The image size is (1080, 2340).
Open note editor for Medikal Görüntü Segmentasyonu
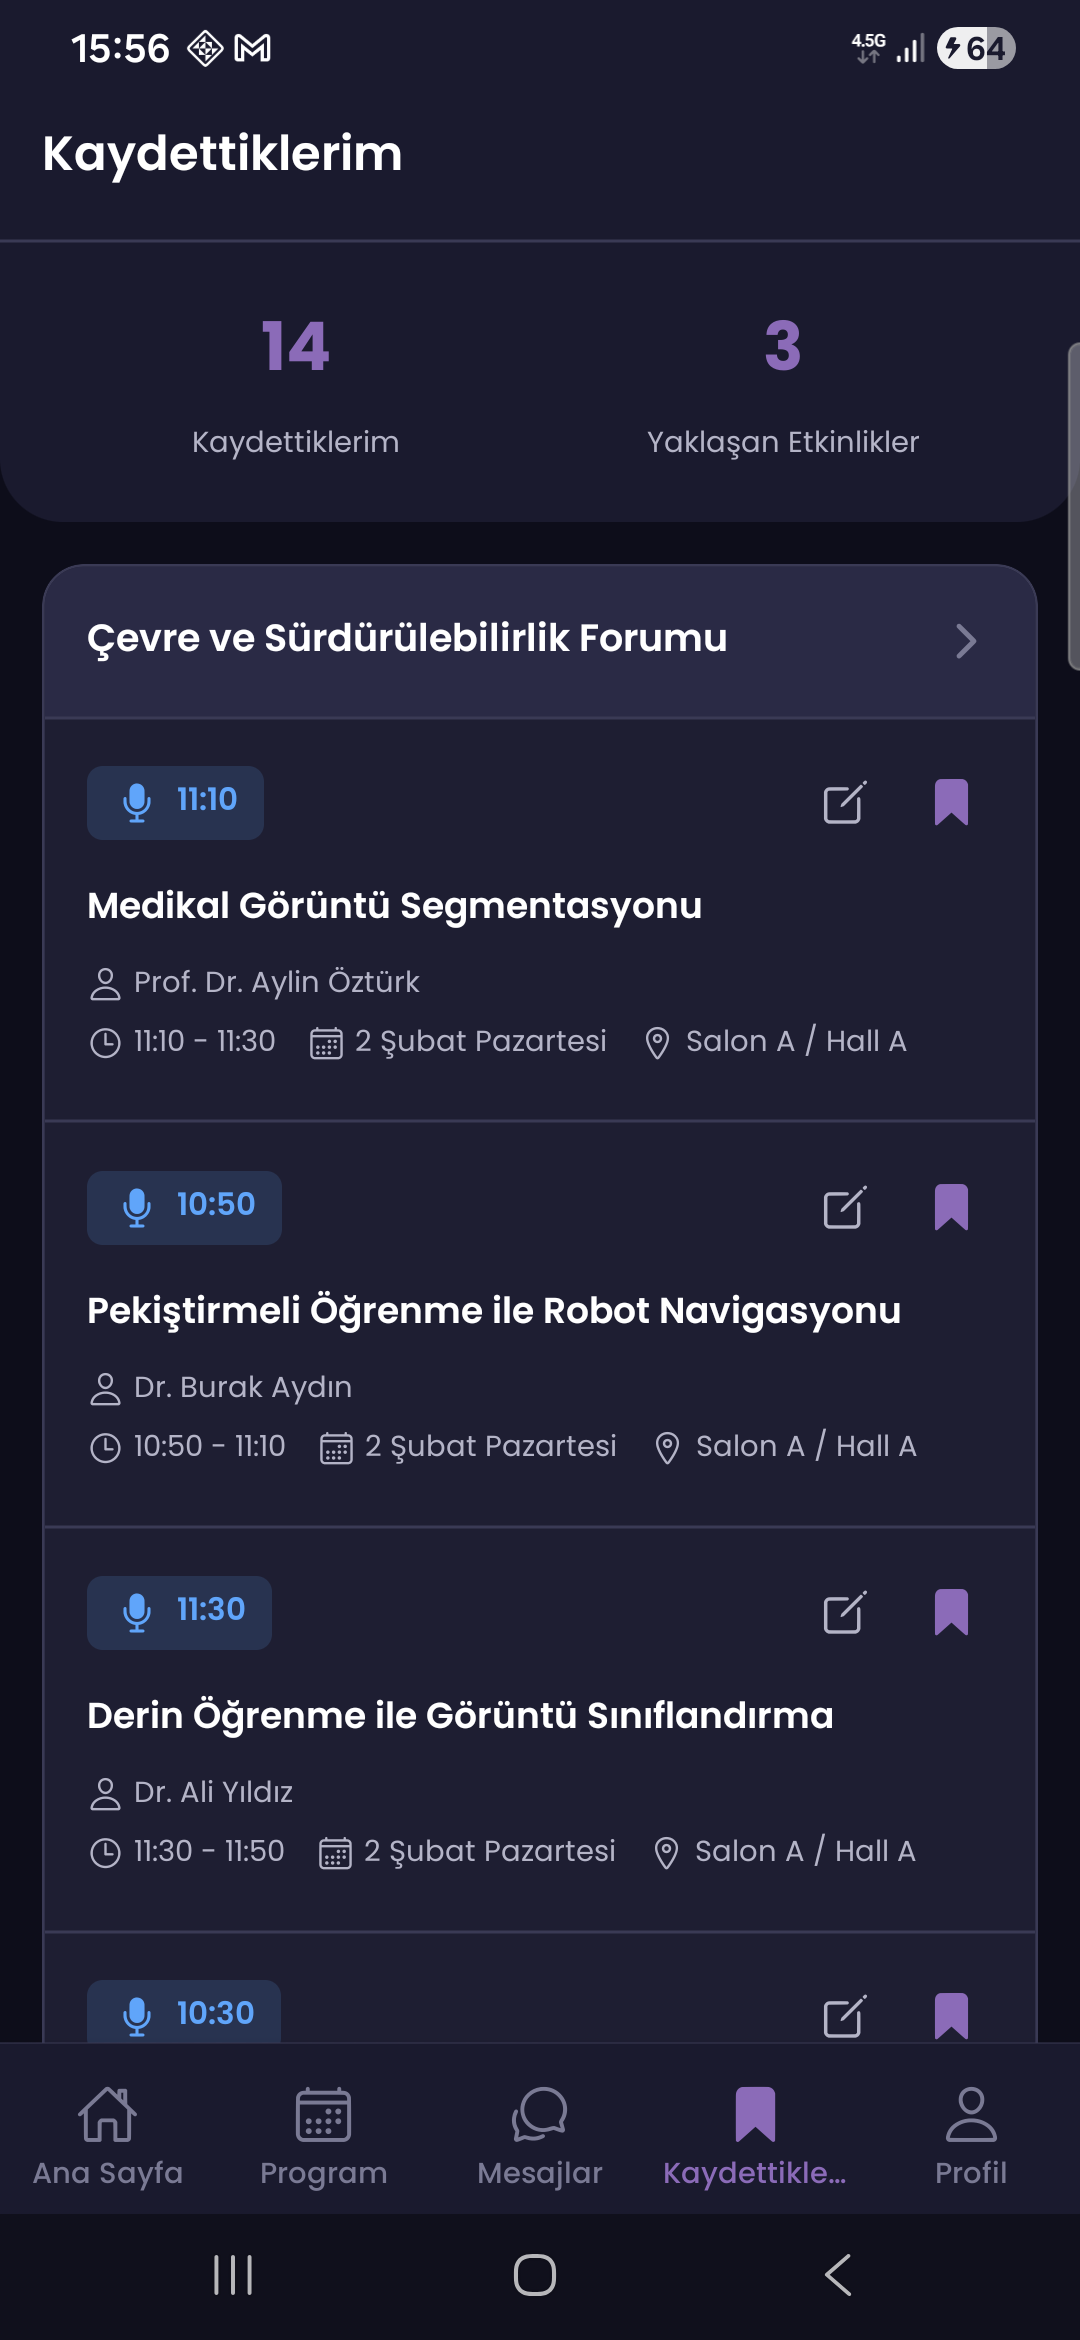click(x=844, y=803)
